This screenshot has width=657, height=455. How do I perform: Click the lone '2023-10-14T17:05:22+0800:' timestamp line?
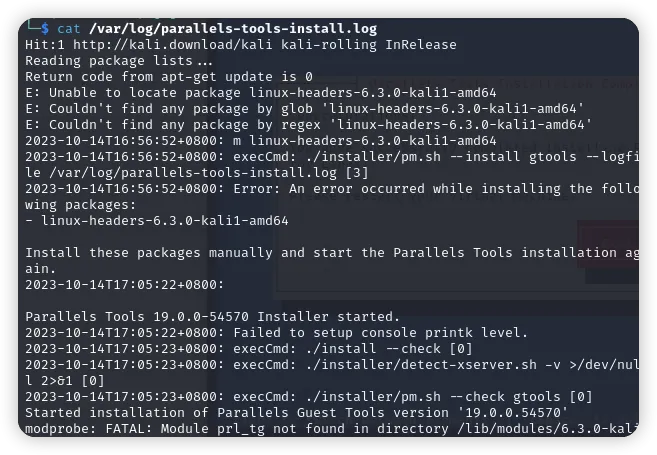(124, 285)
